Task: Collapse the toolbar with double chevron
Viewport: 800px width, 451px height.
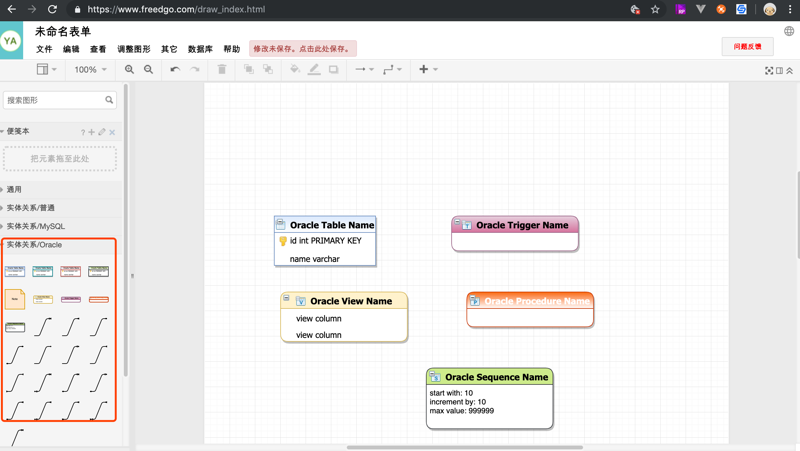Action: (789, 71)
